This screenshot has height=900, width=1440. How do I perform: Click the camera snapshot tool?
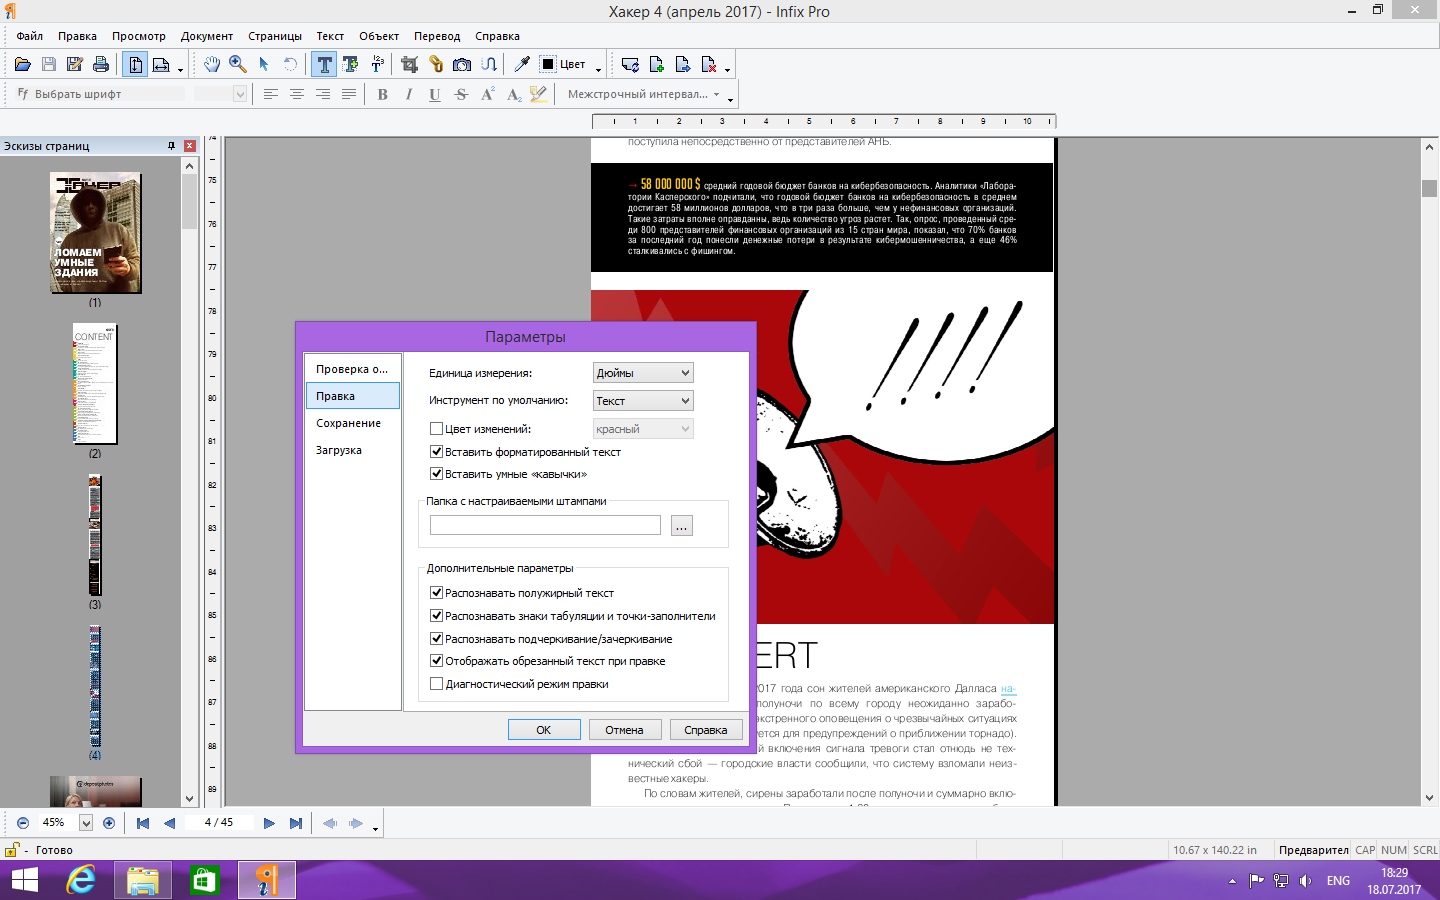(462, 64)
